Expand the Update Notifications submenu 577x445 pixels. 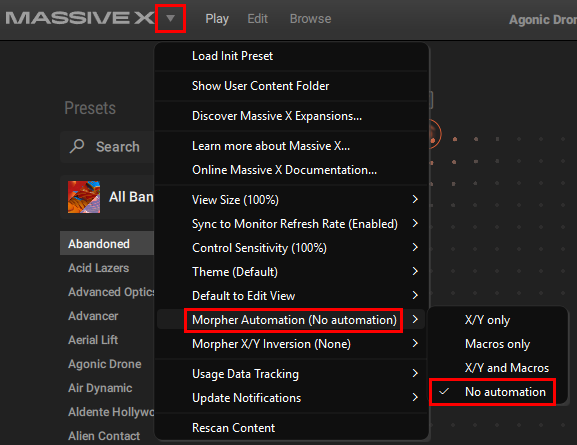click(291, 398)
